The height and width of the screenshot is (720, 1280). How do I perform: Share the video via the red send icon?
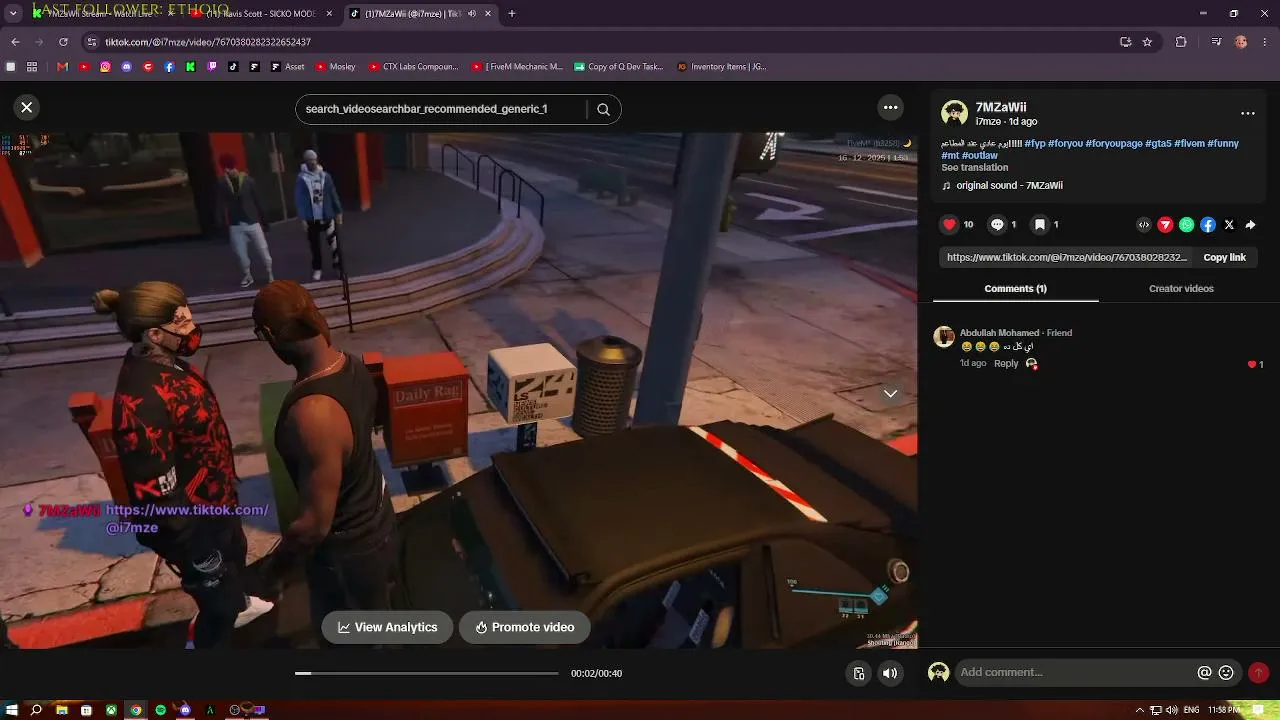tap(1165, 225)
